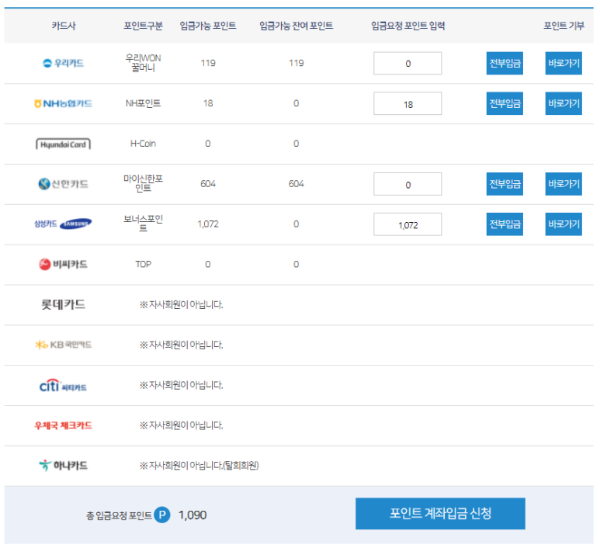This screenshot has height=550, width=600.
Task: Click the 삼성카드 Samsung logo
Action: click(x=63, y=224)
